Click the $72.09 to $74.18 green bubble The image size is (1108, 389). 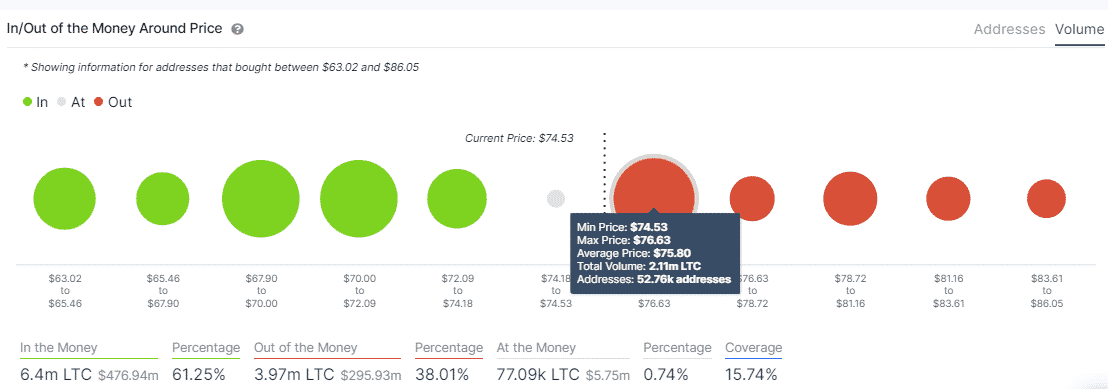coord(457,199)
